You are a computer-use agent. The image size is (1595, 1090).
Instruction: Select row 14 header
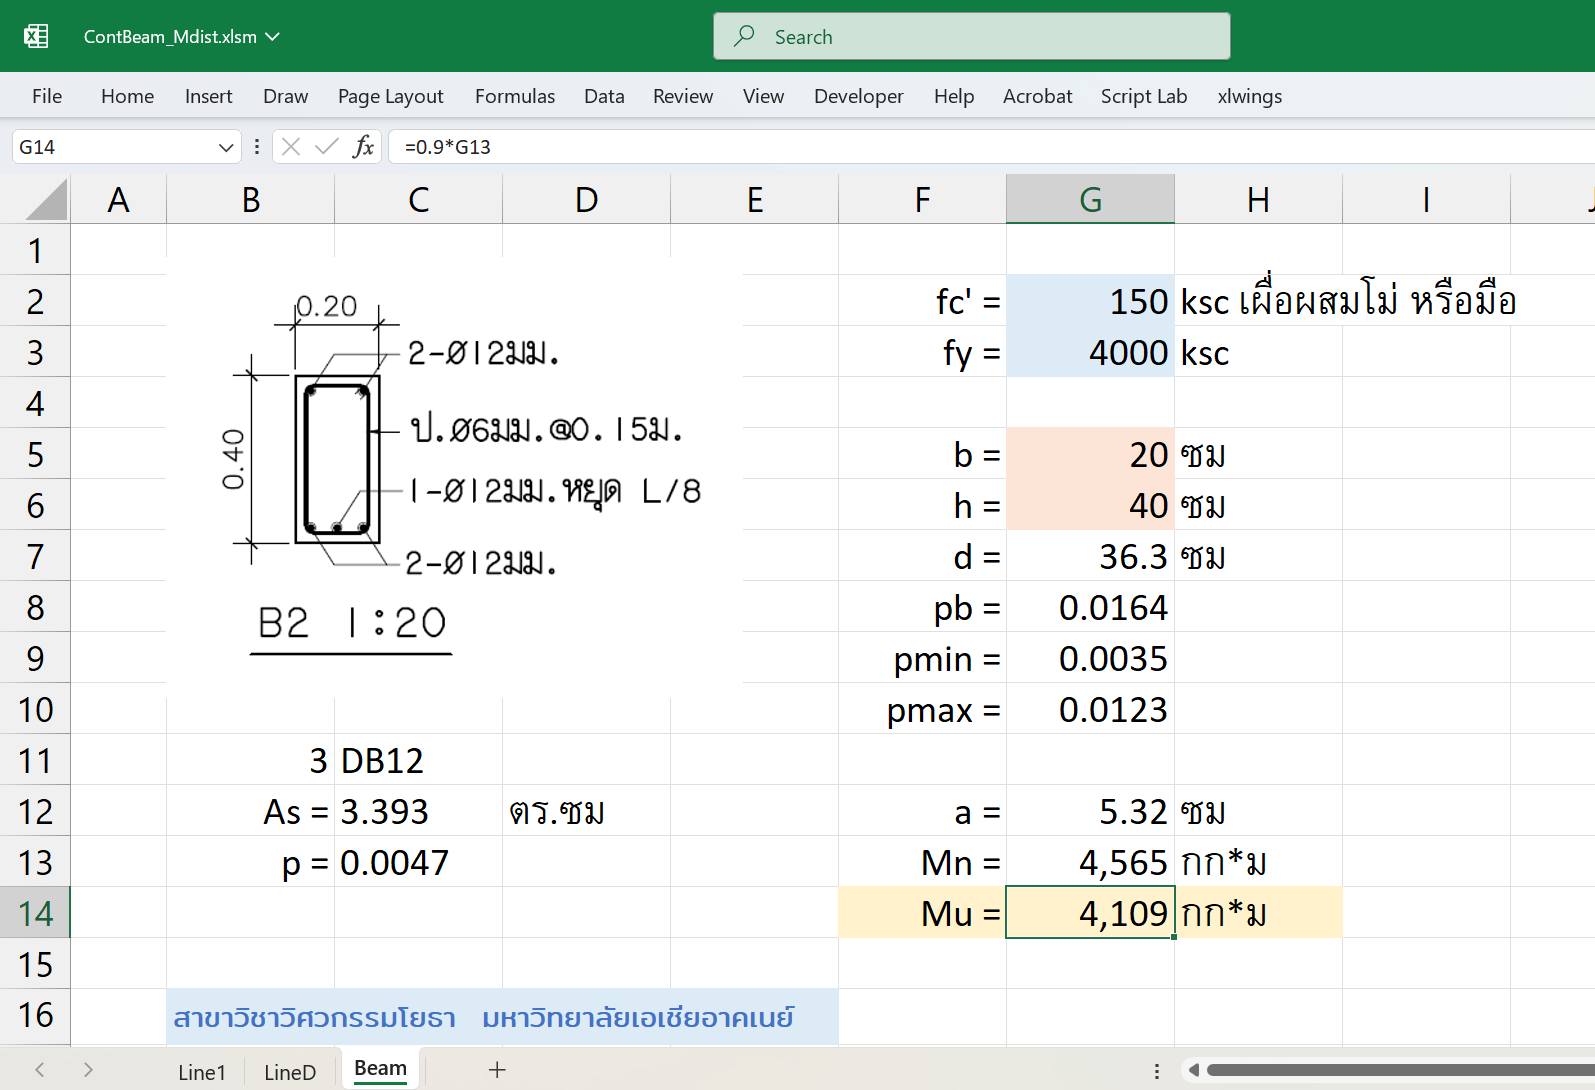(x=35, y=913)
